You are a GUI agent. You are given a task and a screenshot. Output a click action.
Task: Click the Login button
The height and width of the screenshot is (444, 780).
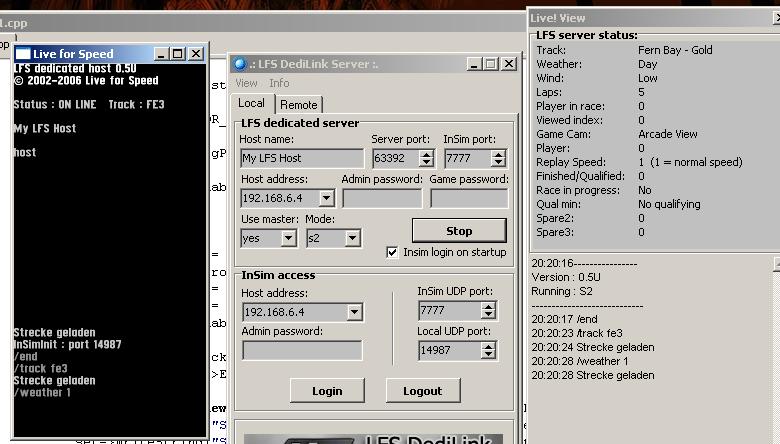(327, 391)
